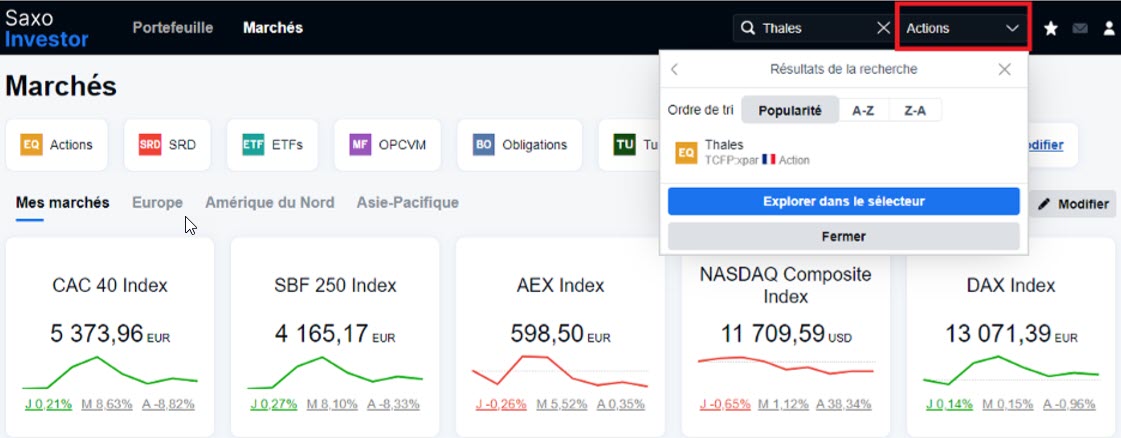Select CAC 40 daily J 0,21% period
The height and width of the screenshot is (438, 1121).
(49, 404)
